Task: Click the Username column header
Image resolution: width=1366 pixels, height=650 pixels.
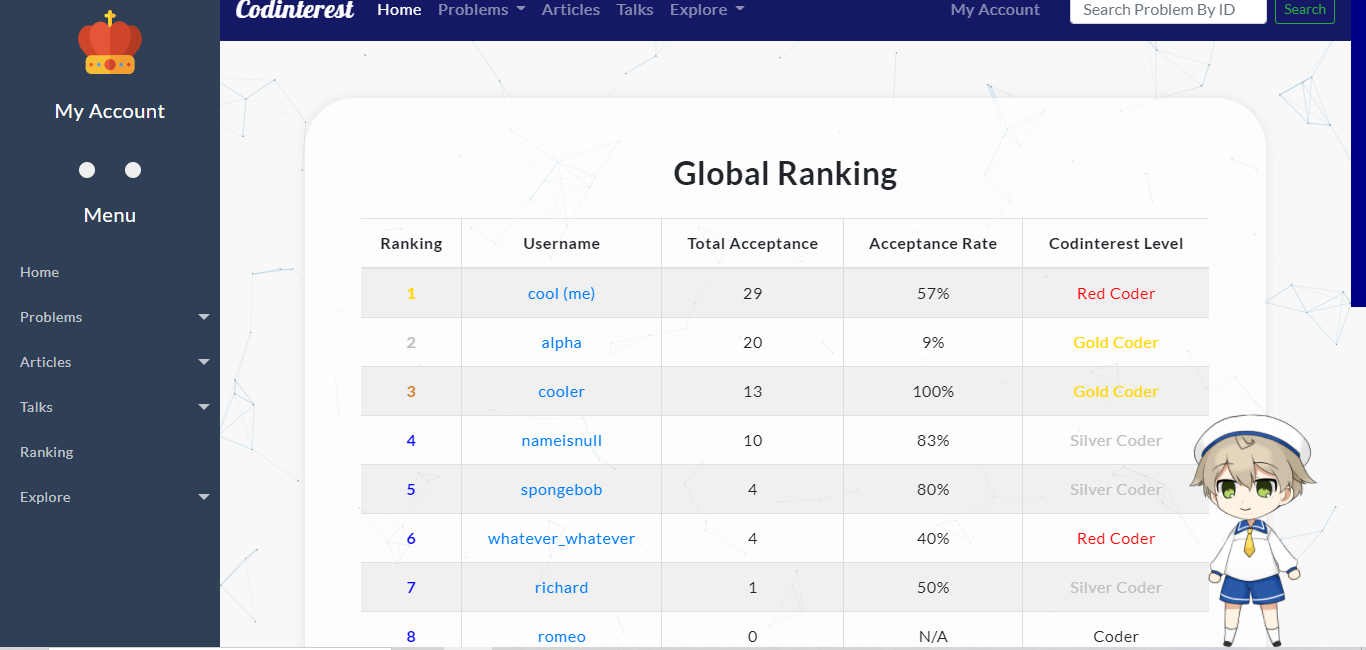Action: (561, 243)
